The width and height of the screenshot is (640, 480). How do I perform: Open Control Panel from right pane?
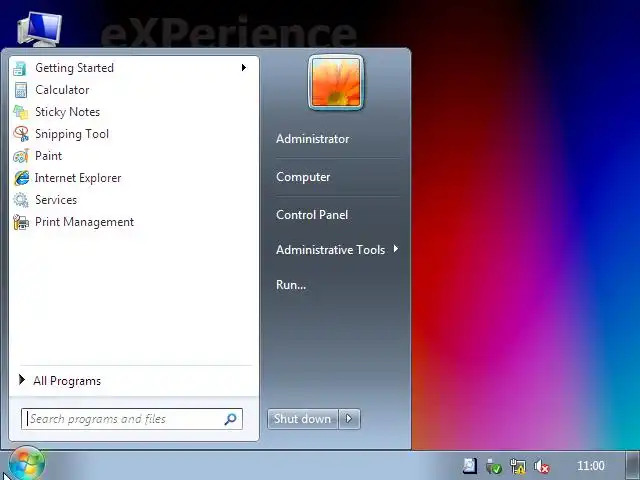tap(312, 215)
